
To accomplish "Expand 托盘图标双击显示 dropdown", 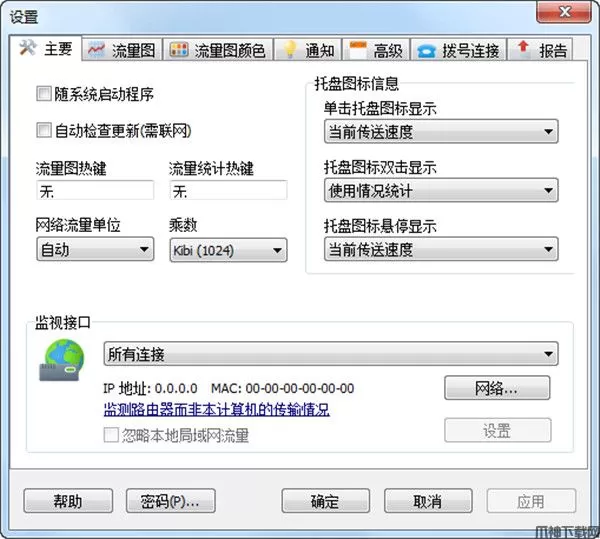I will point(441,190).
